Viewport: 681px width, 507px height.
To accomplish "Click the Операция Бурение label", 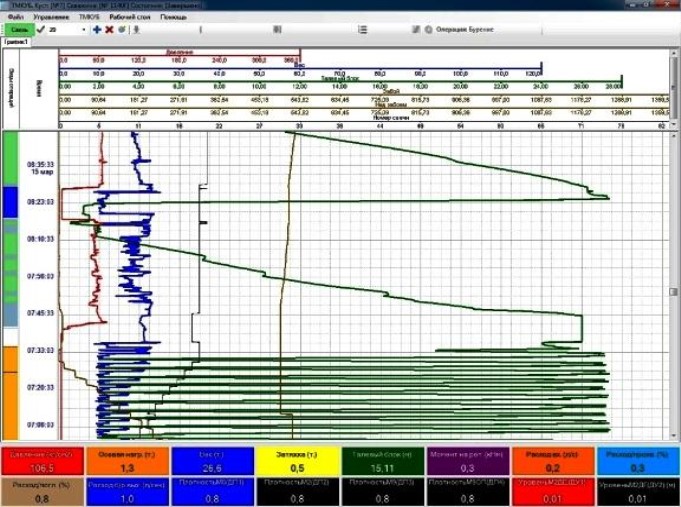I will click(464, 30).
